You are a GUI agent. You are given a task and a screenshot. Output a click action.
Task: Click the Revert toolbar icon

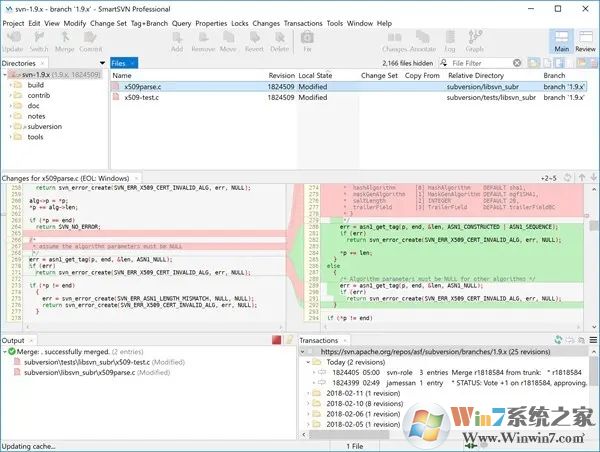[253, 41]
